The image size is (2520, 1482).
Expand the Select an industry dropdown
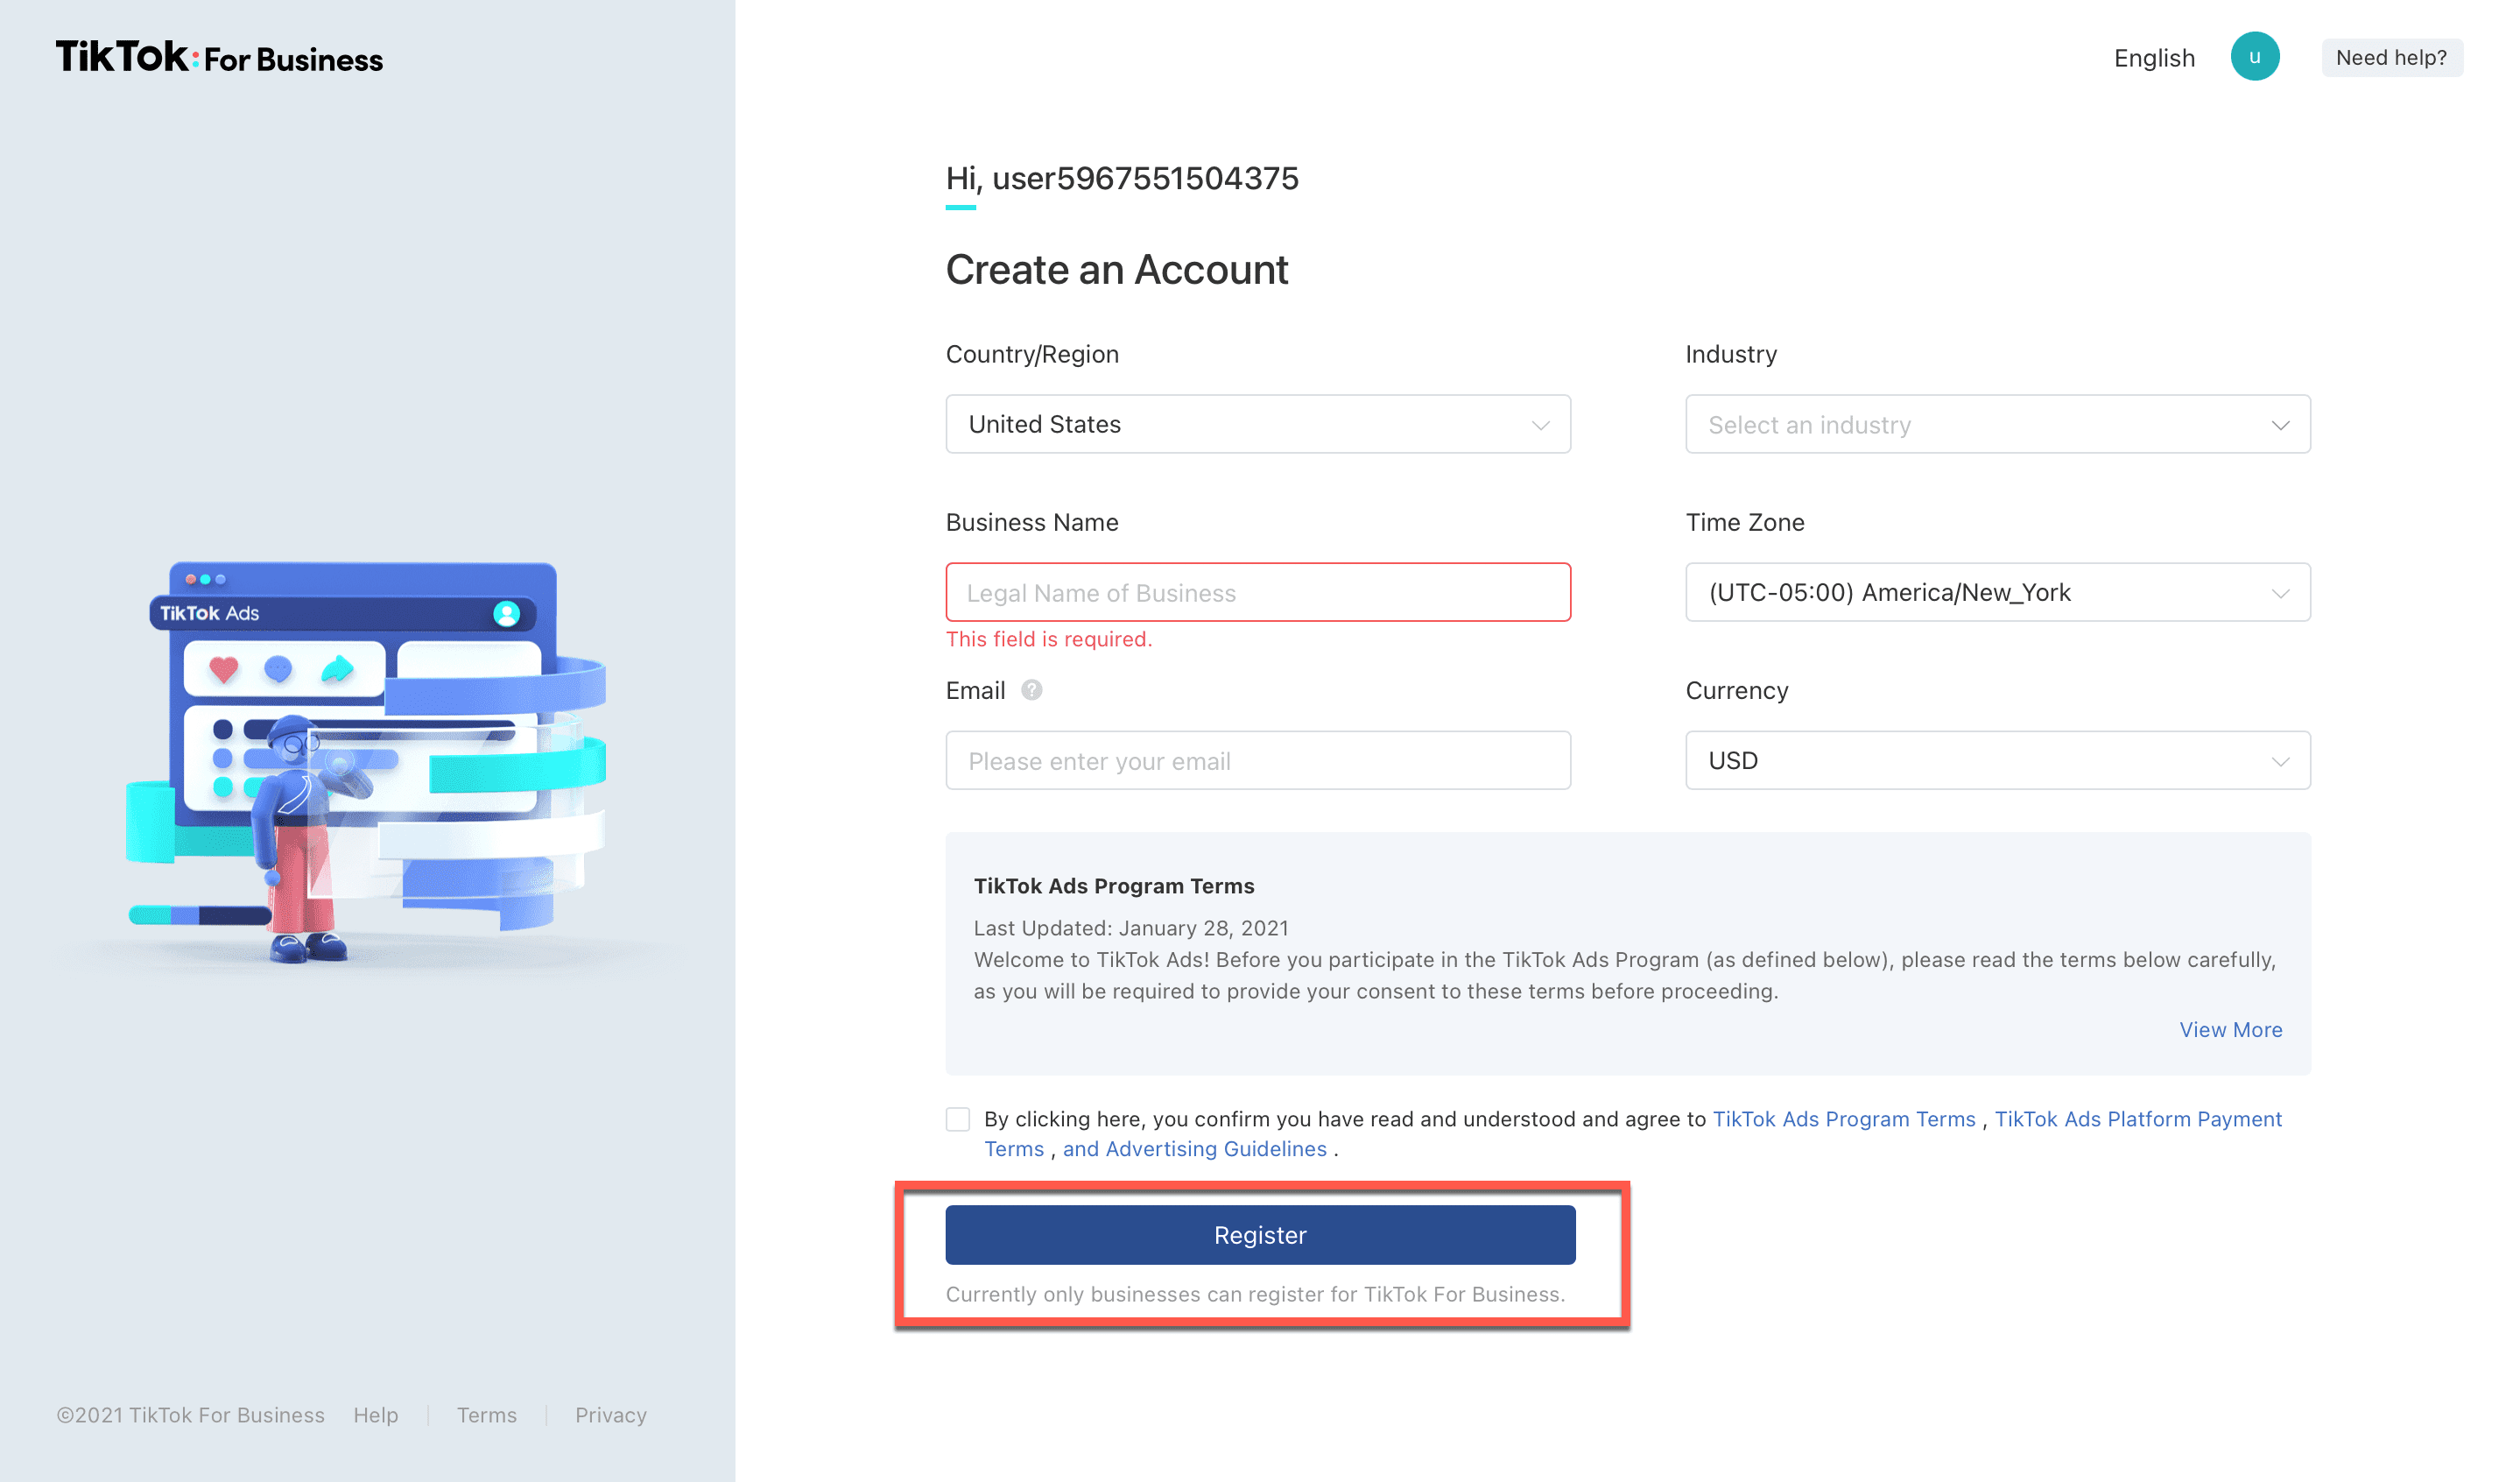click(1997, 424)
